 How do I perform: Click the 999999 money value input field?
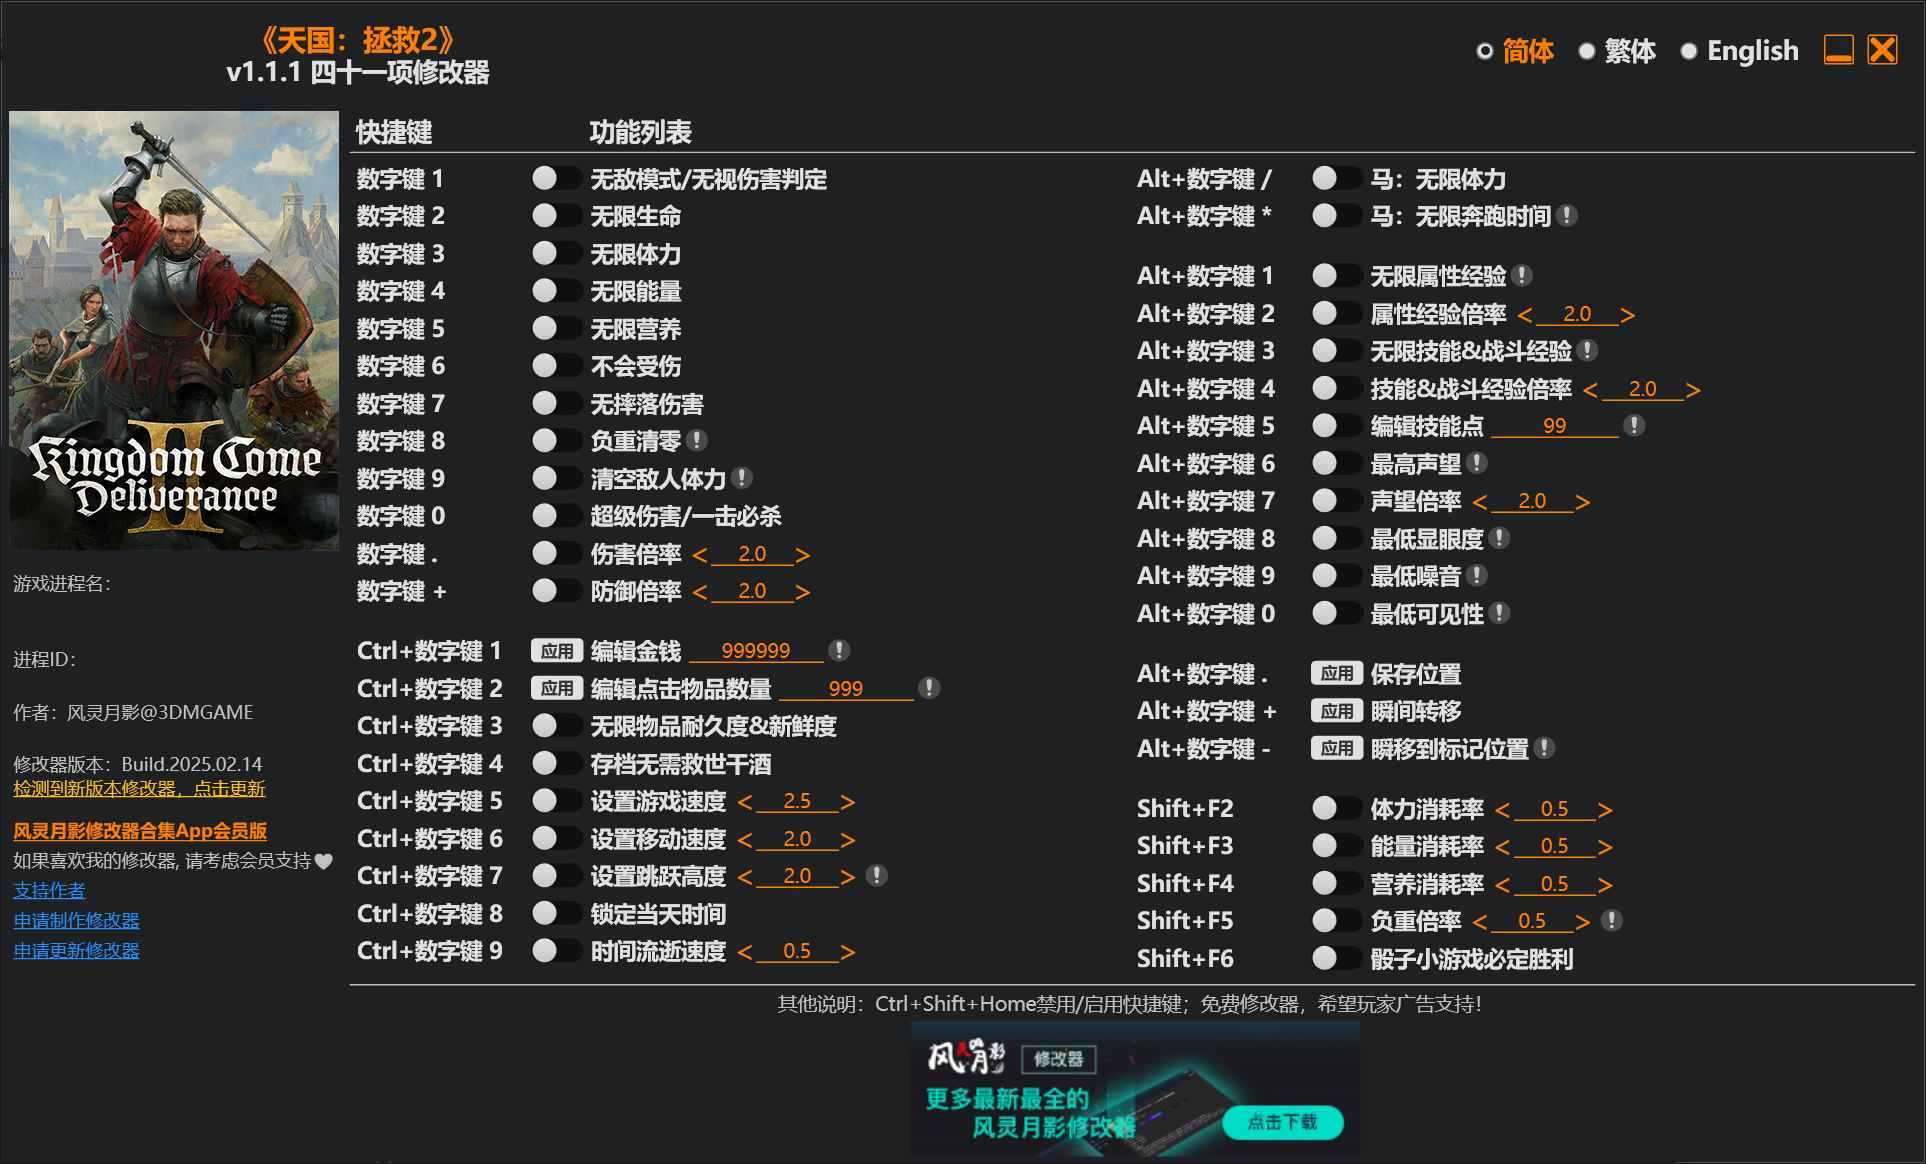pyautogui.click(x=757, y=650)
